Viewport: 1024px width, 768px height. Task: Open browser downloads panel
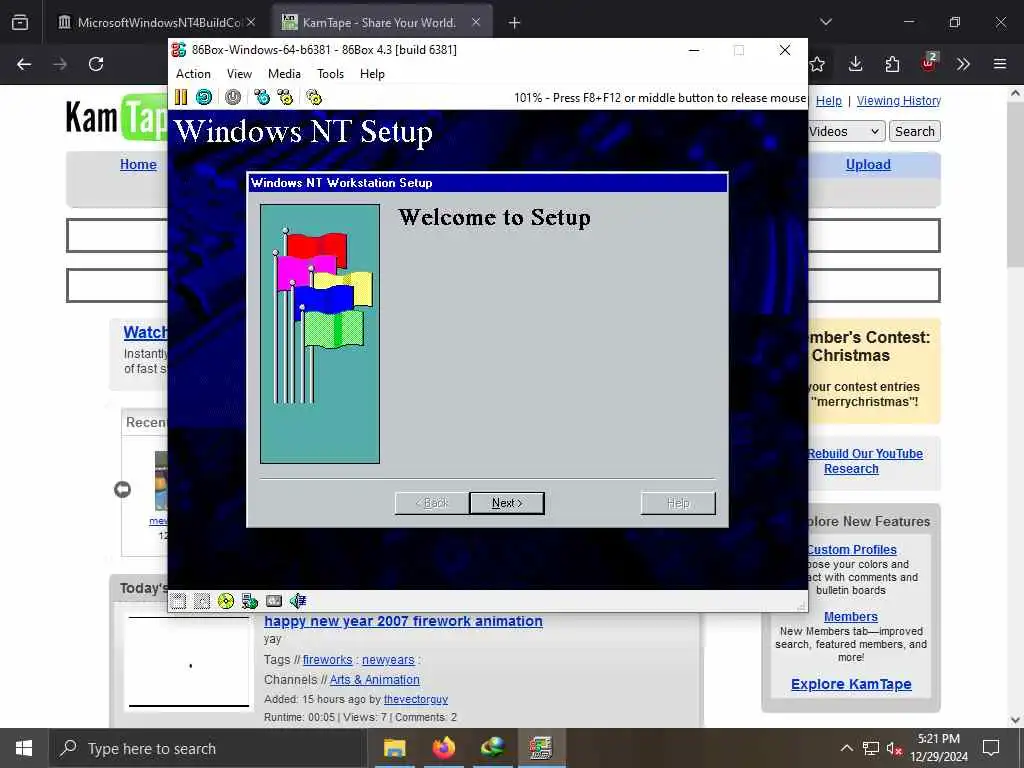click(x=856, y=64)
